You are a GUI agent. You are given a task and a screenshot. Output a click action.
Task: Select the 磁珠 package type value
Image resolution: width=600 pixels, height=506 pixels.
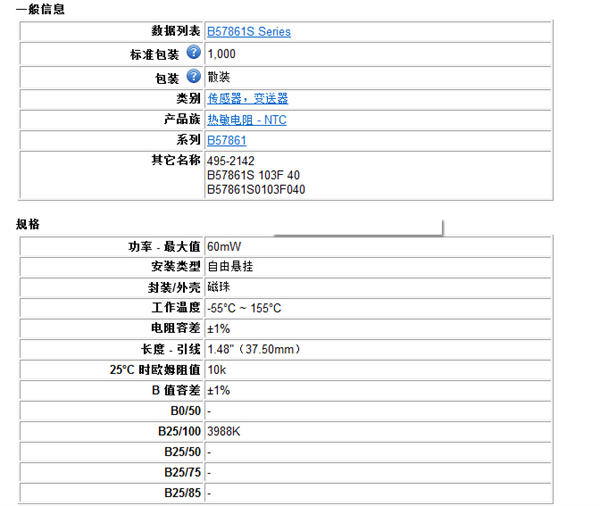[218, 287]
